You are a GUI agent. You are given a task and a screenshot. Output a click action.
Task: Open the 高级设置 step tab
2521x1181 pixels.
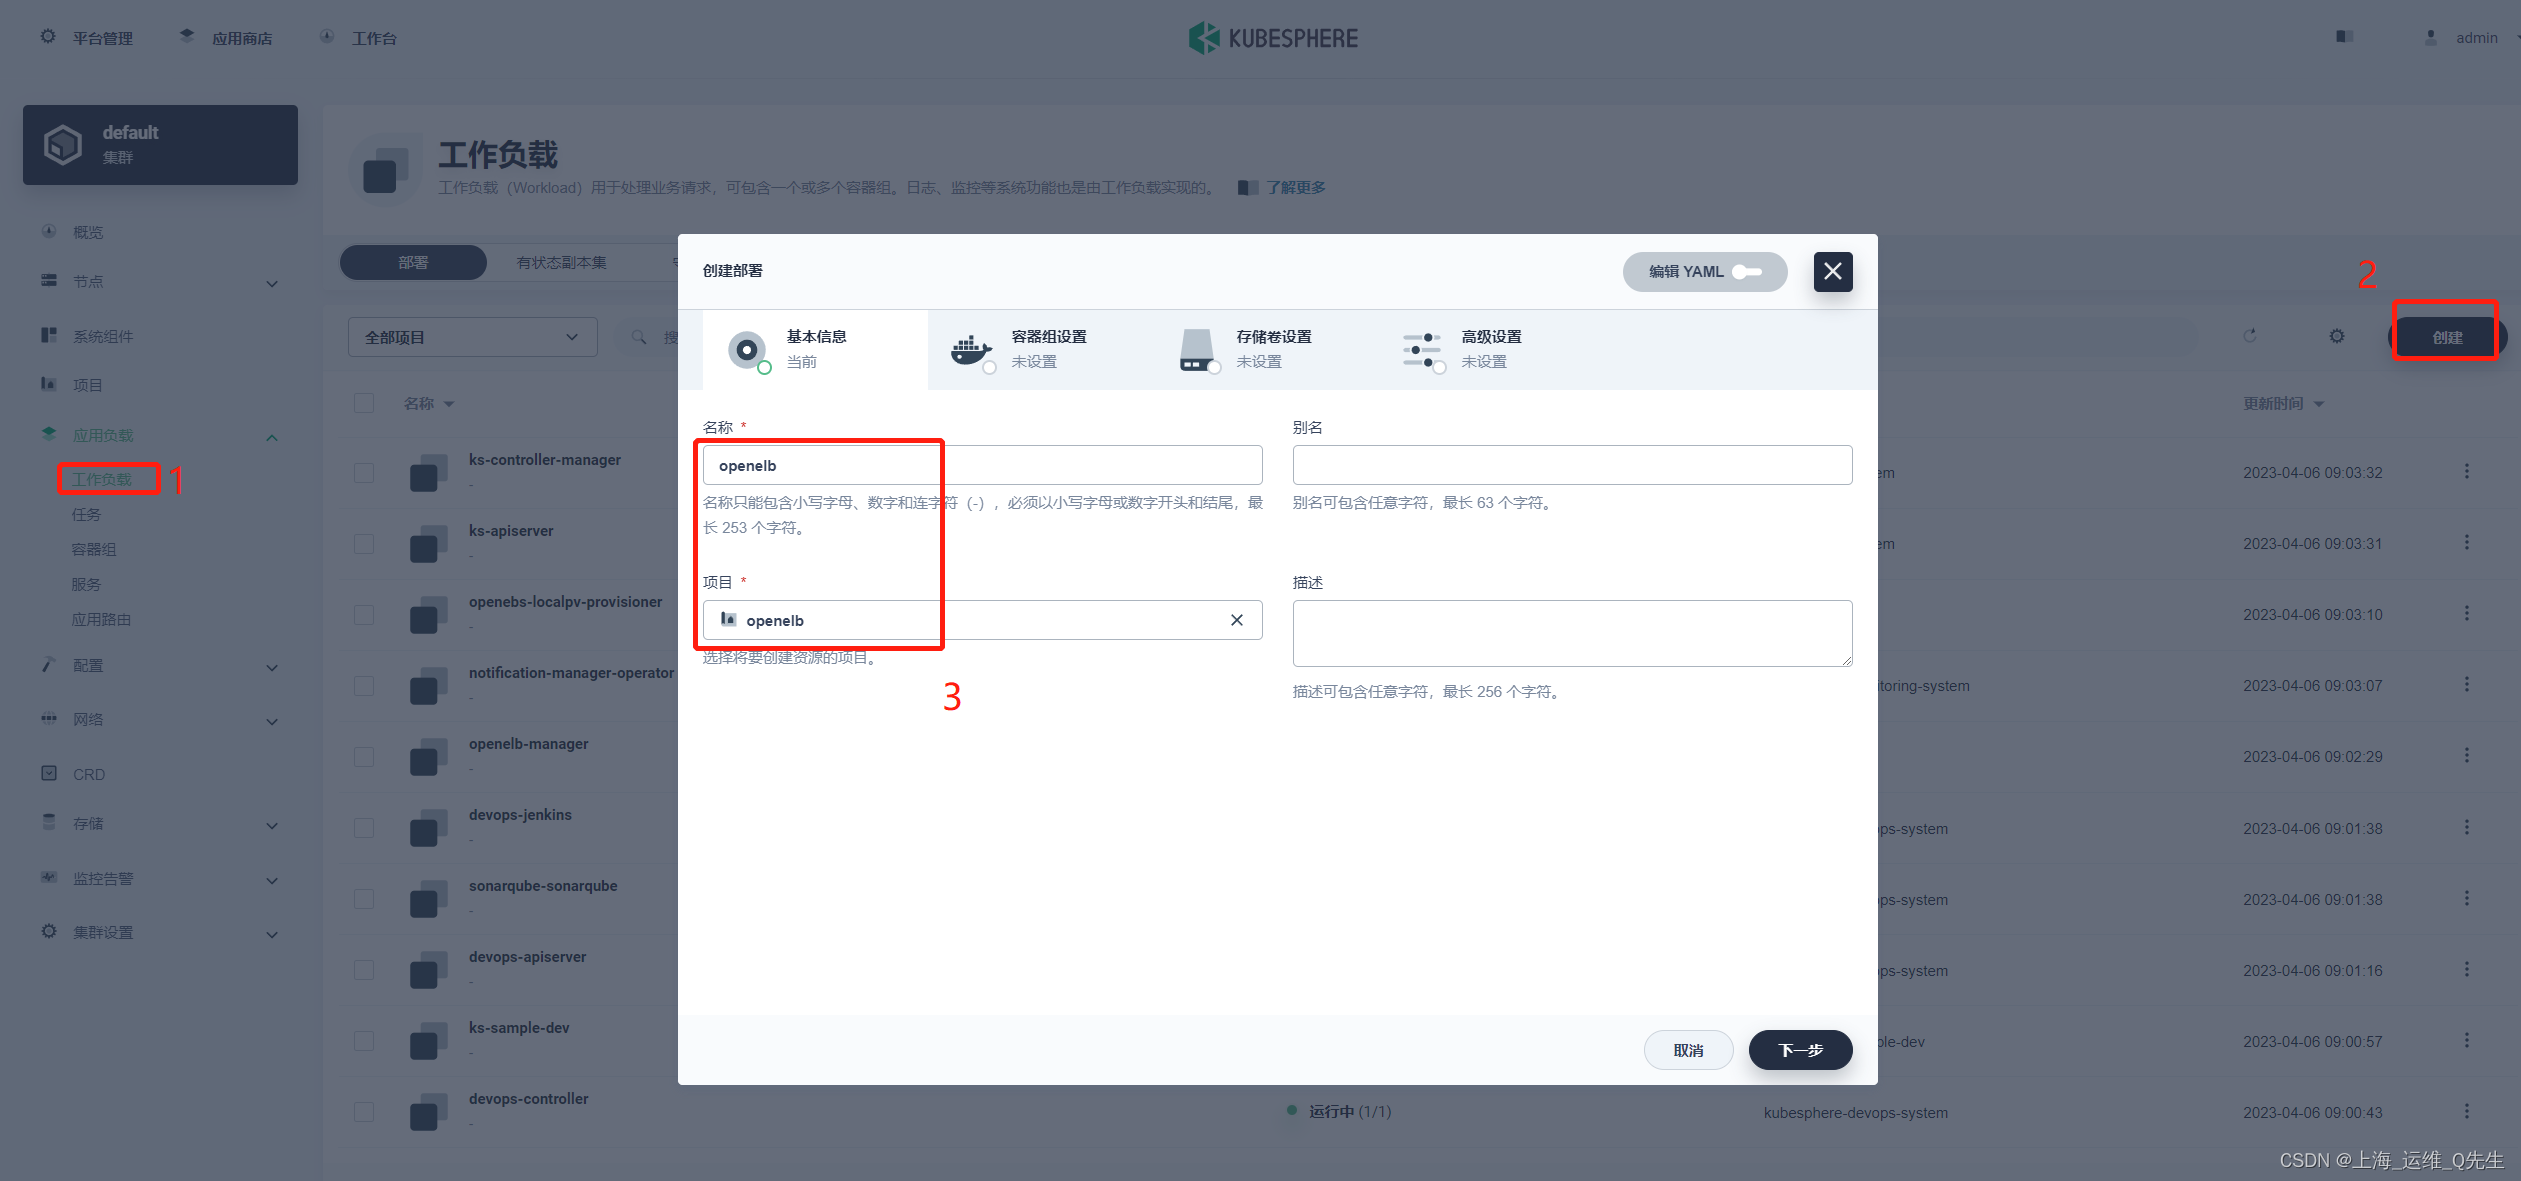[x=1489, y=349]
